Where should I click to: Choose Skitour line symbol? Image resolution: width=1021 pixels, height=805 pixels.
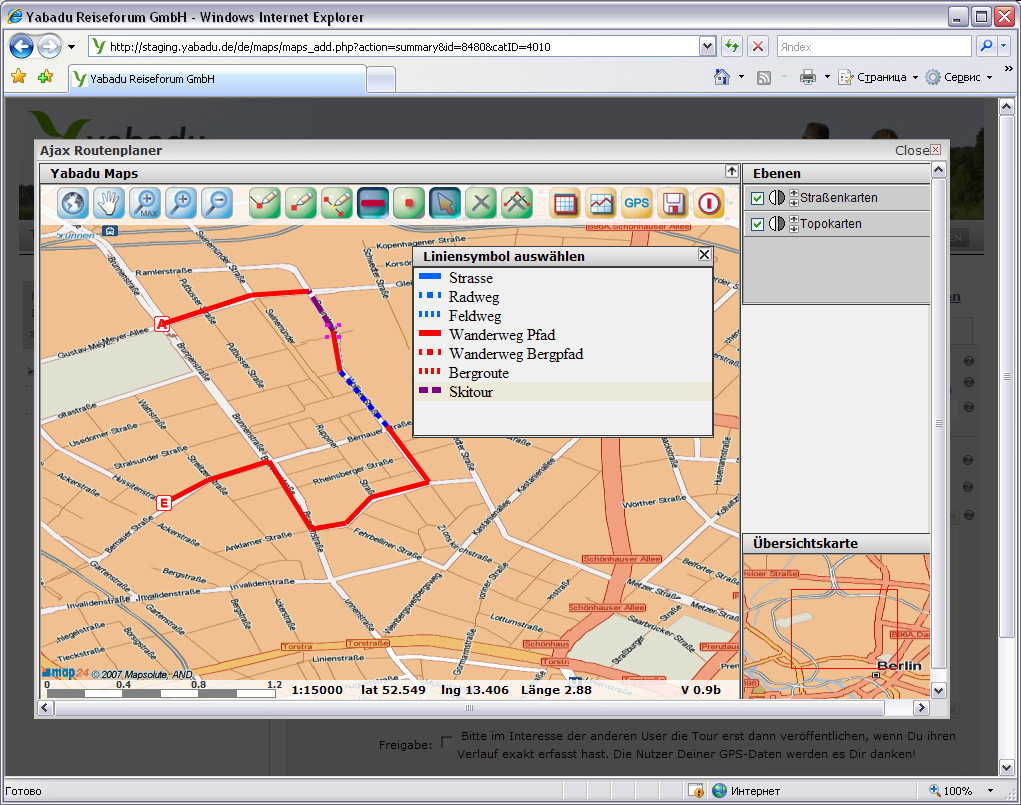click(x=563, y=391)
